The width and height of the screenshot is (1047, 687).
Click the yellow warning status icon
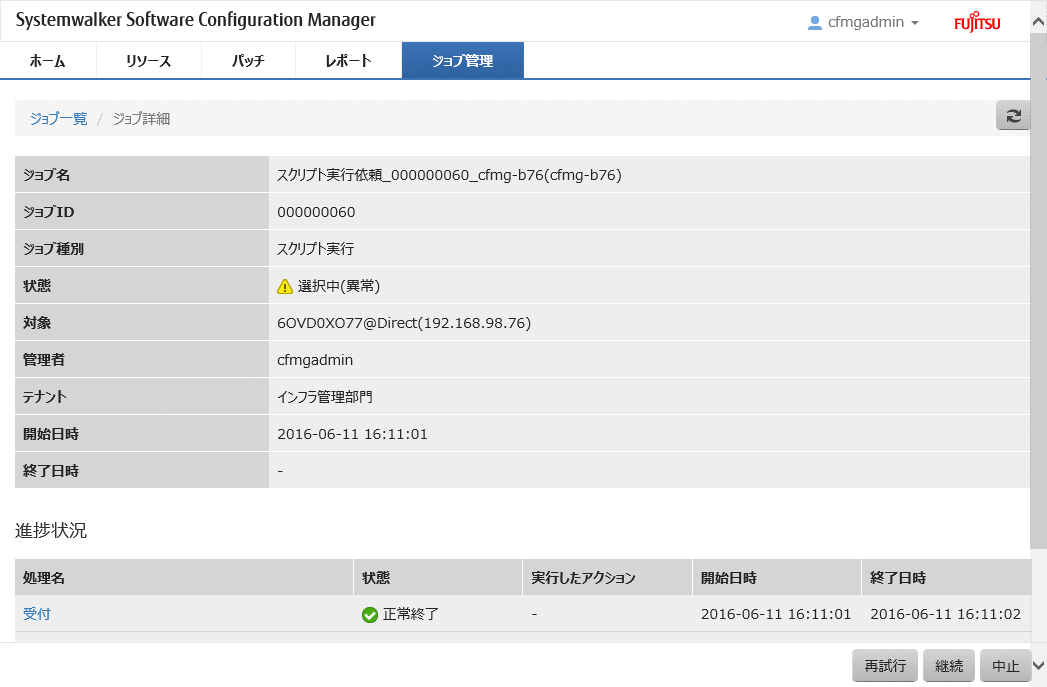(284, 286)
